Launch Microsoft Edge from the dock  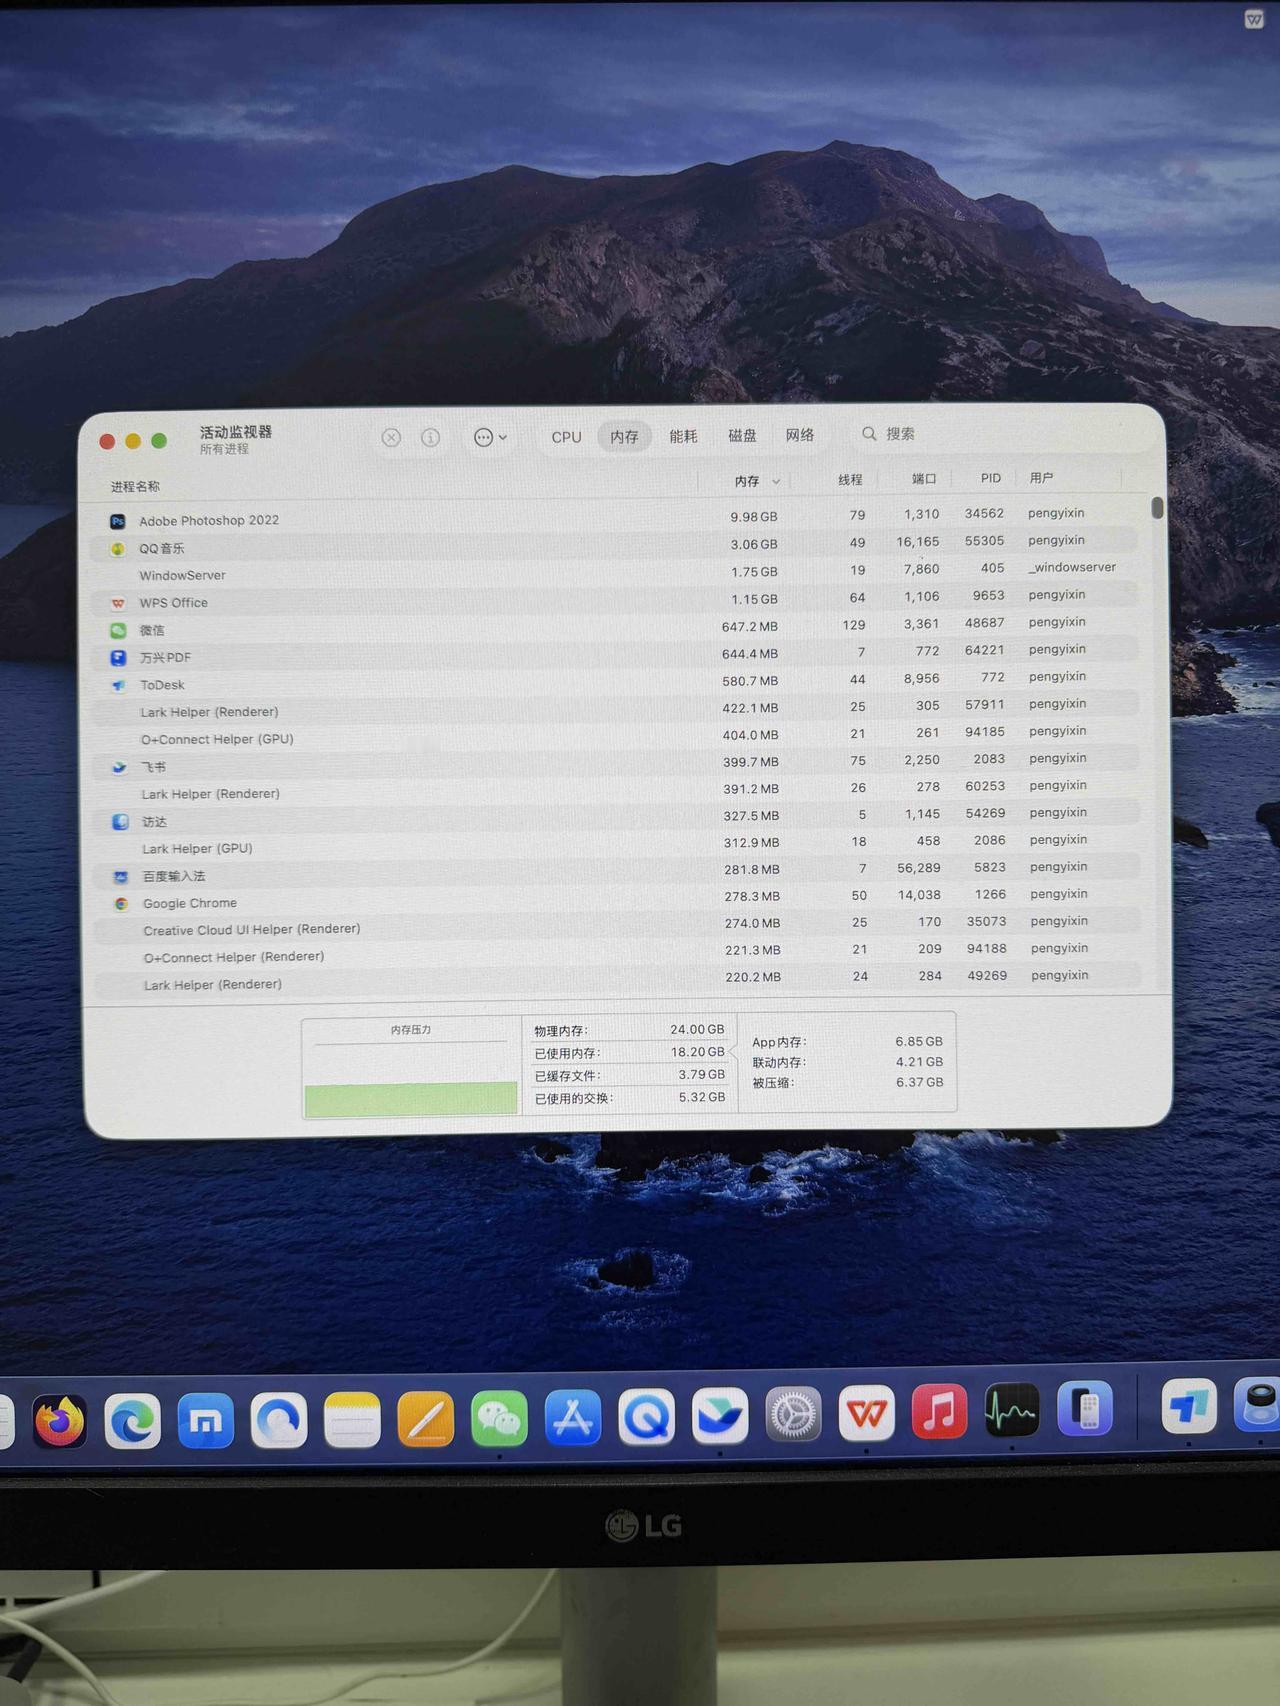133,1421
